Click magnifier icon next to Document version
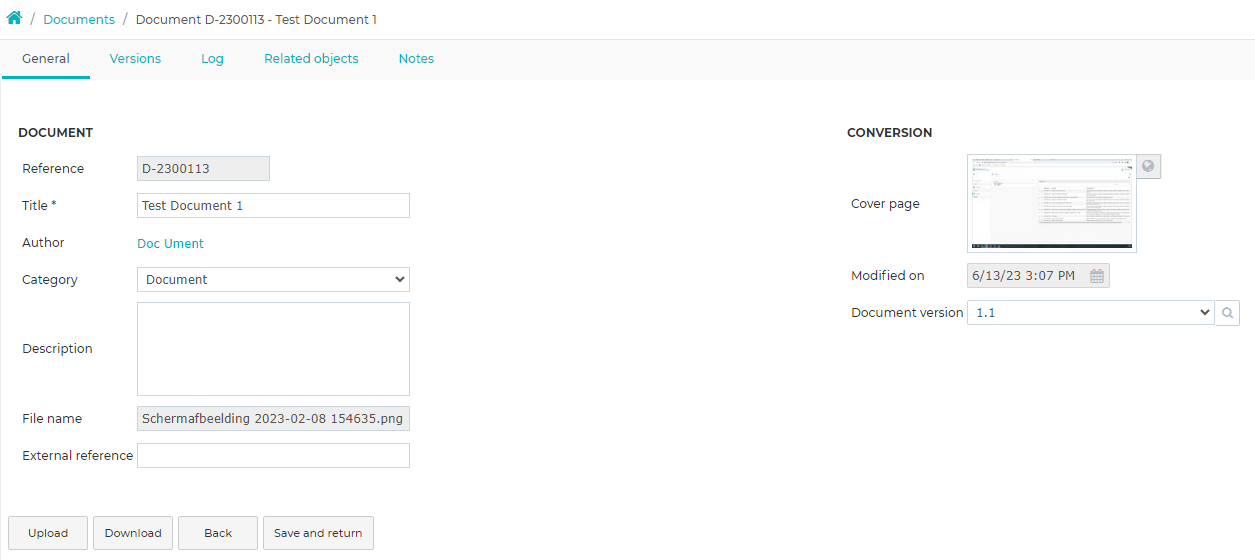1255x560 pixels. 1228,313
